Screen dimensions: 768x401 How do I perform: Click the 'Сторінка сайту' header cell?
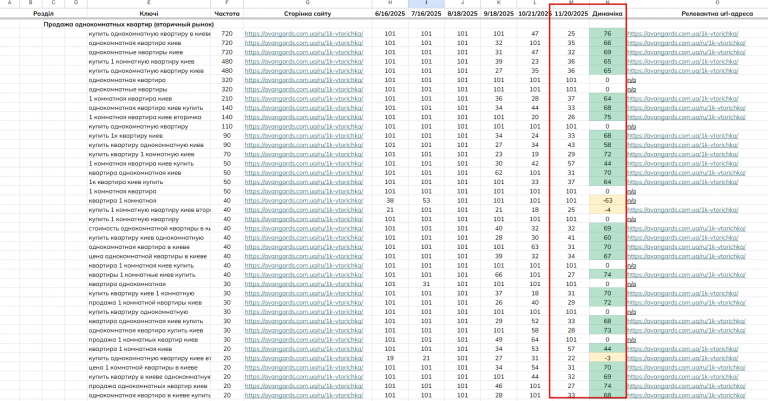[307, 14]
